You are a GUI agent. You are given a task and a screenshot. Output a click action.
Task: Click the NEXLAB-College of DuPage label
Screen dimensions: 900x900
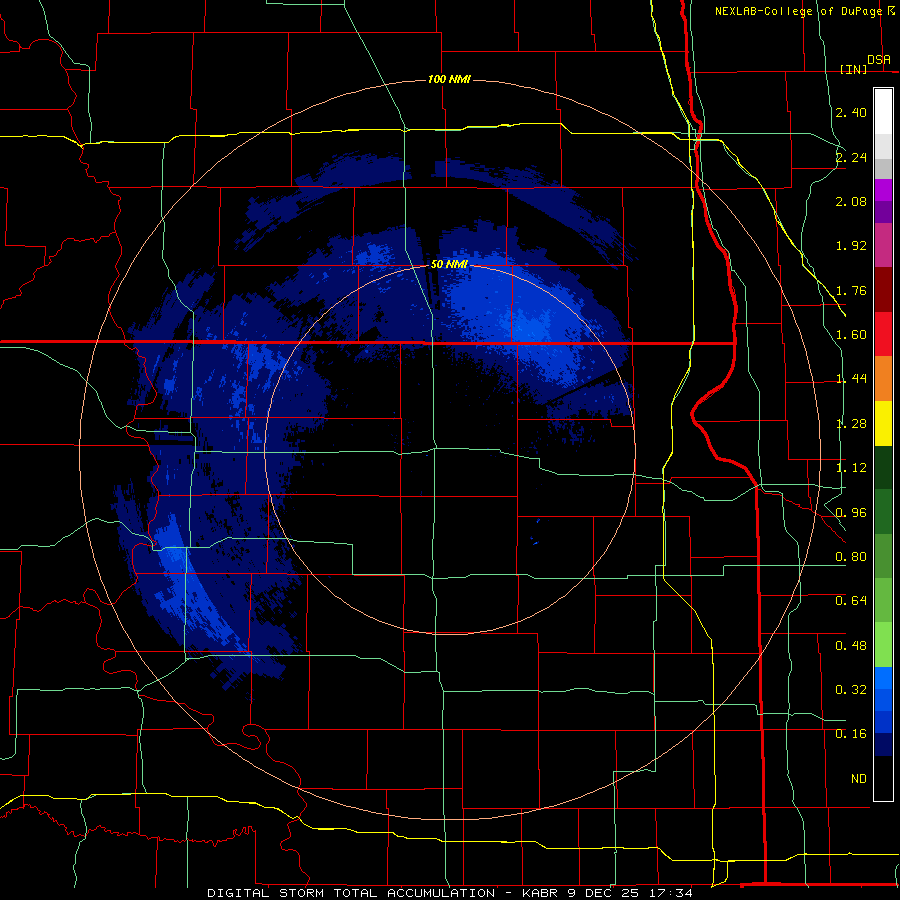tap(798, 11)
